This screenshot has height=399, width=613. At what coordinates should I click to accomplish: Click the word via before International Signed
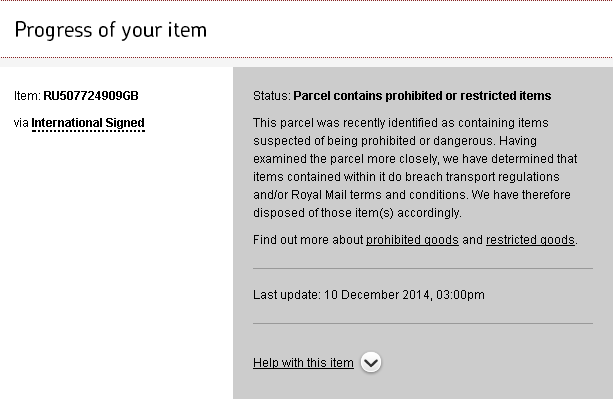21,123
